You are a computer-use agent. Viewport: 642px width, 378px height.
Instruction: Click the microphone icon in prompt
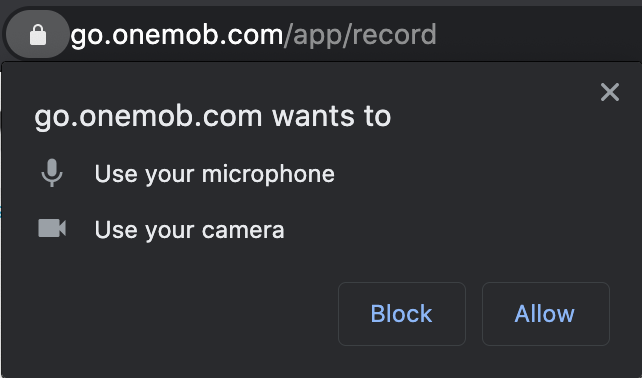pos(52,173)
